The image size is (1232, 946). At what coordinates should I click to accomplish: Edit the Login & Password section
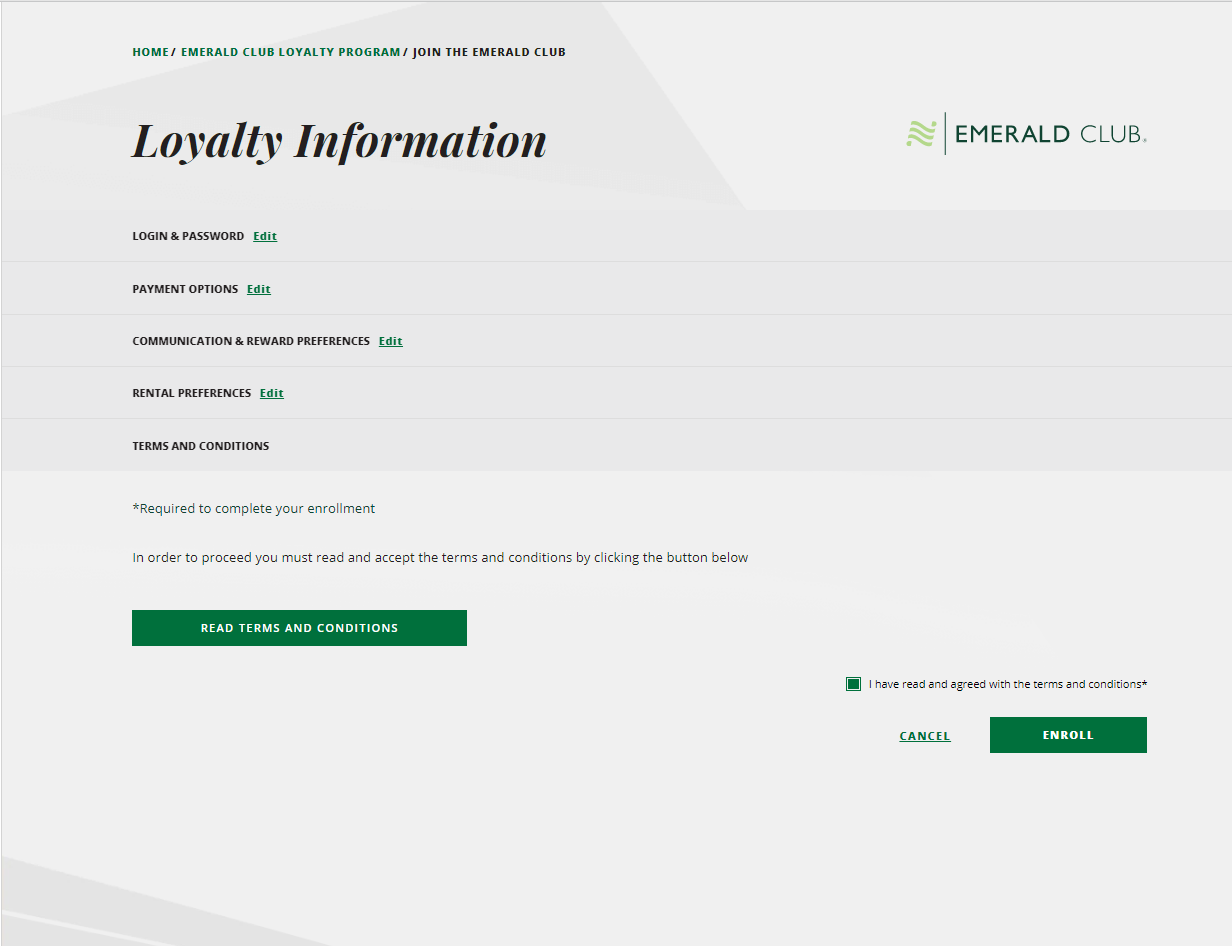(x=265, y=237)
